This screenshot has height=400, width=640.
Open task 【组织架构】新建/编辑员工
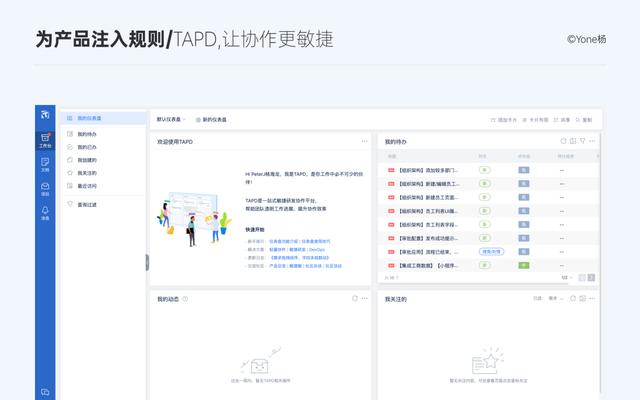429,184
